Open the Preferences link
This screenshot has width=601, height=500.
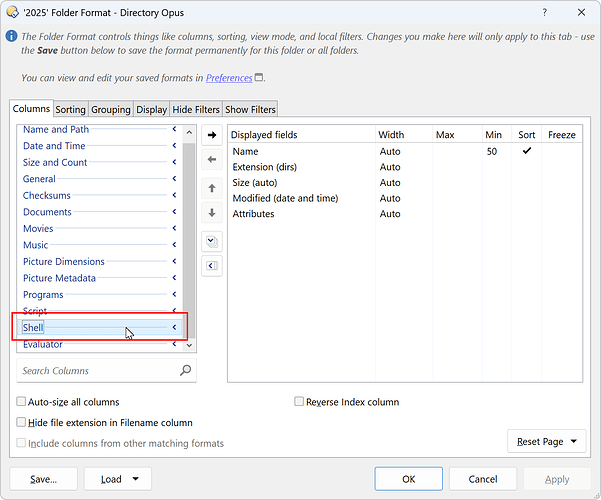point(229,78)
